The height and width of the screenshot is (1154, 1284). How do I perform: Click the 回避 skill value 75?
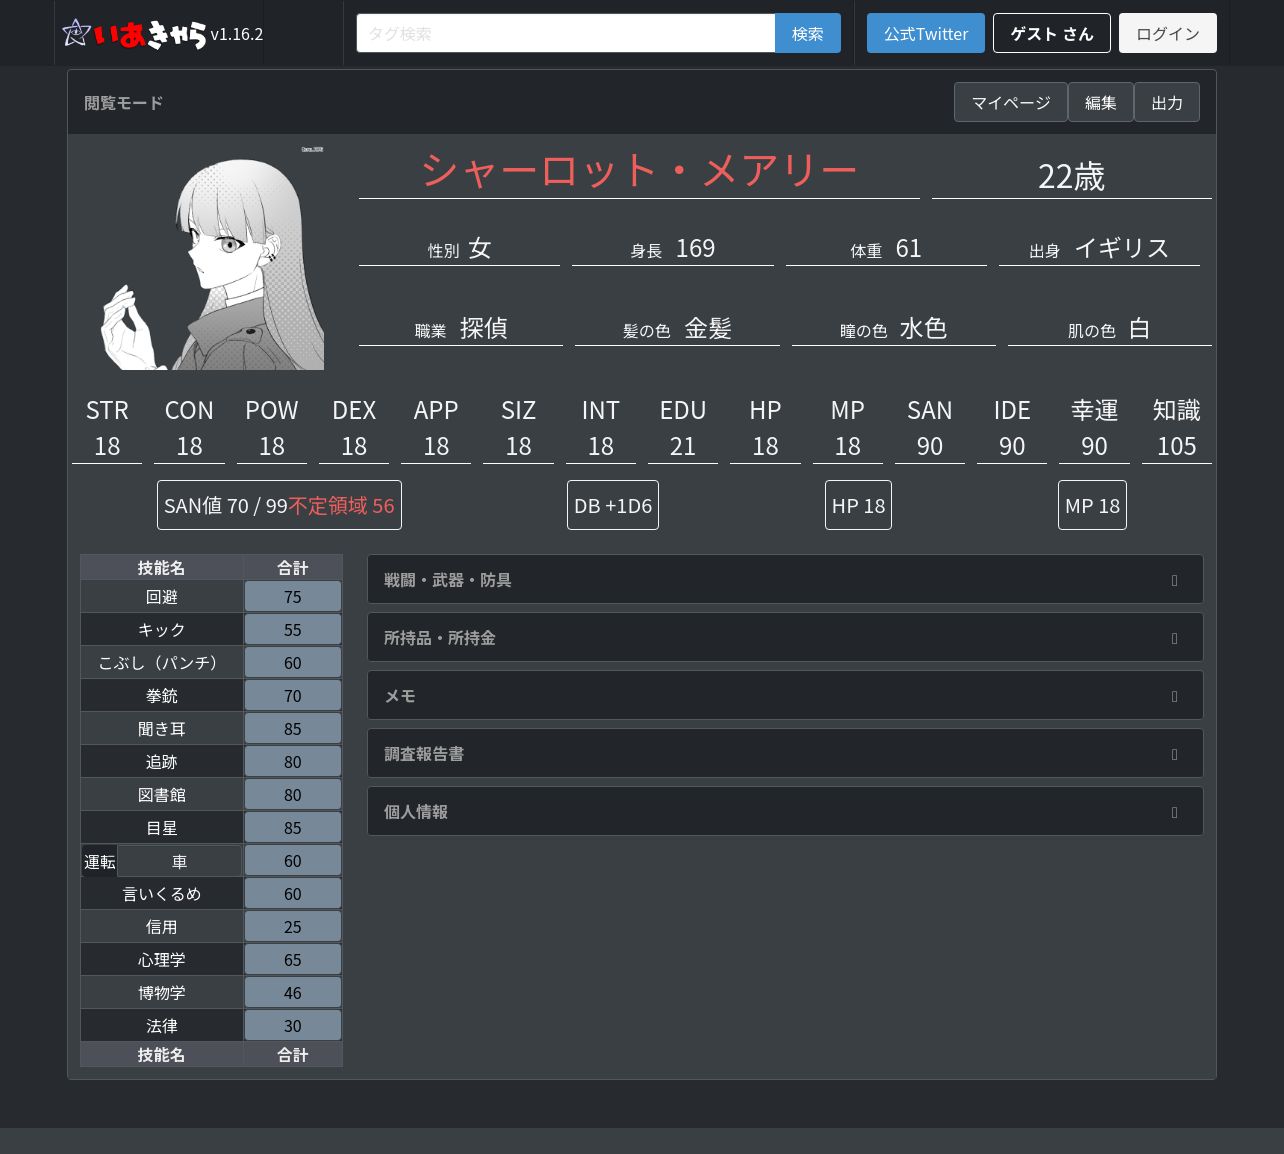(x=293, y=597)
